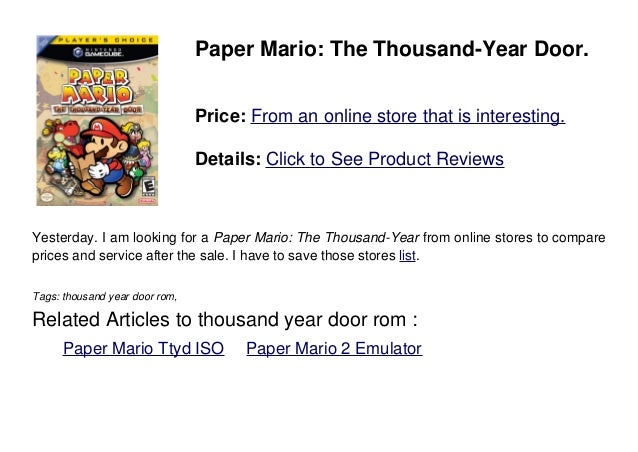Open the Paper Mario 2 Emulator article

(x=334, y=348)
